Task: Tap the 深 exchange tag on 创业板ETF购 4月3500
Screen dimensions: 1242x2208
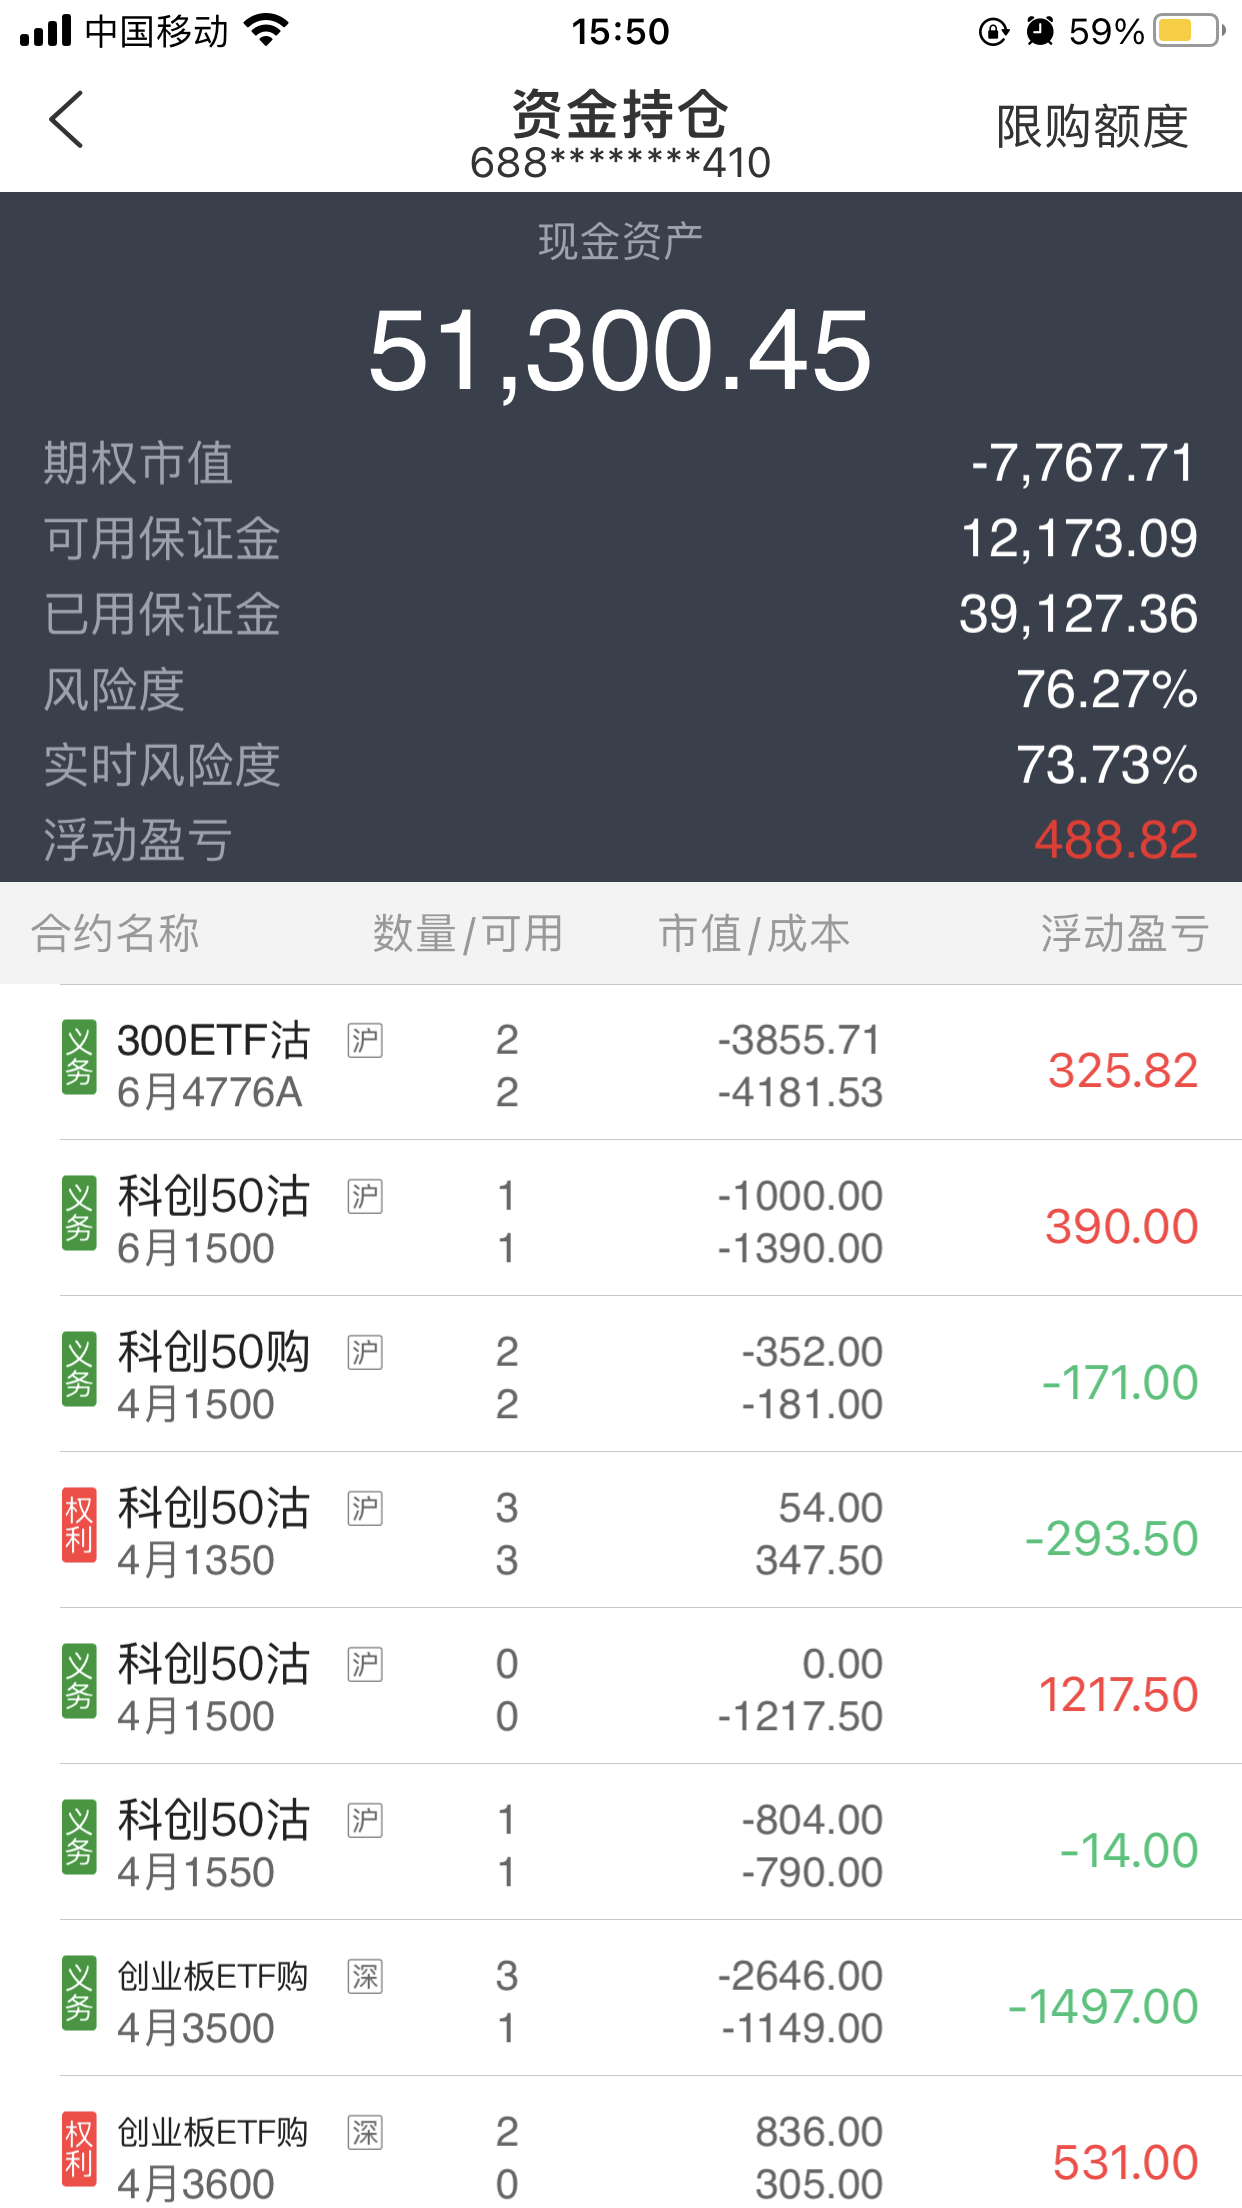Action: click(365, 1976)
